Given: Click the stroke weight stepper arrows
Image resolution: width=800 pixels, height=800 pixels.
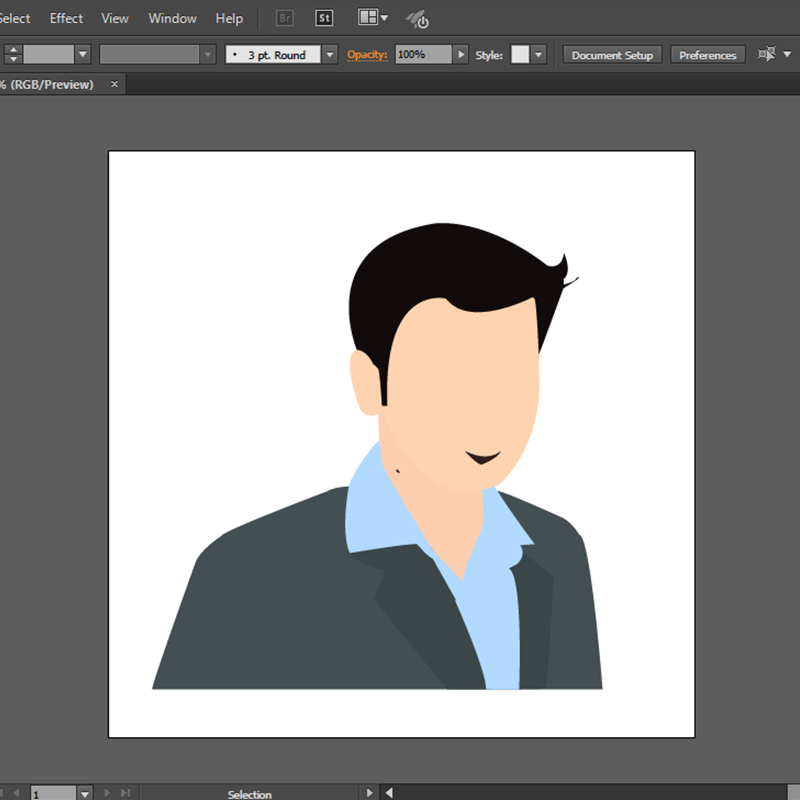Looking at the screenshot, I should coord(13,55).
